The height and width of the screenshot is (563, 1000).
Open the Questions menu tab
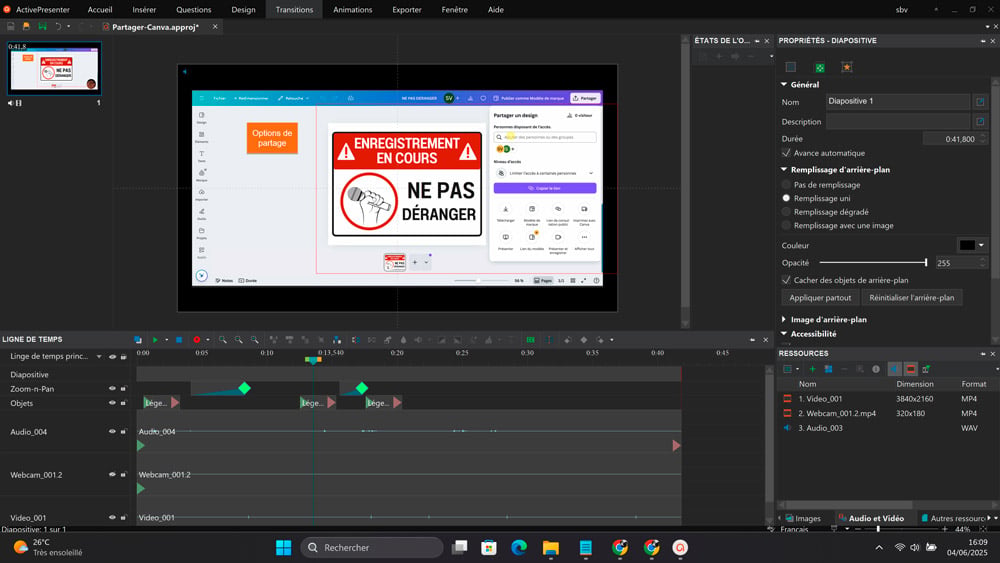pos(194,10)
